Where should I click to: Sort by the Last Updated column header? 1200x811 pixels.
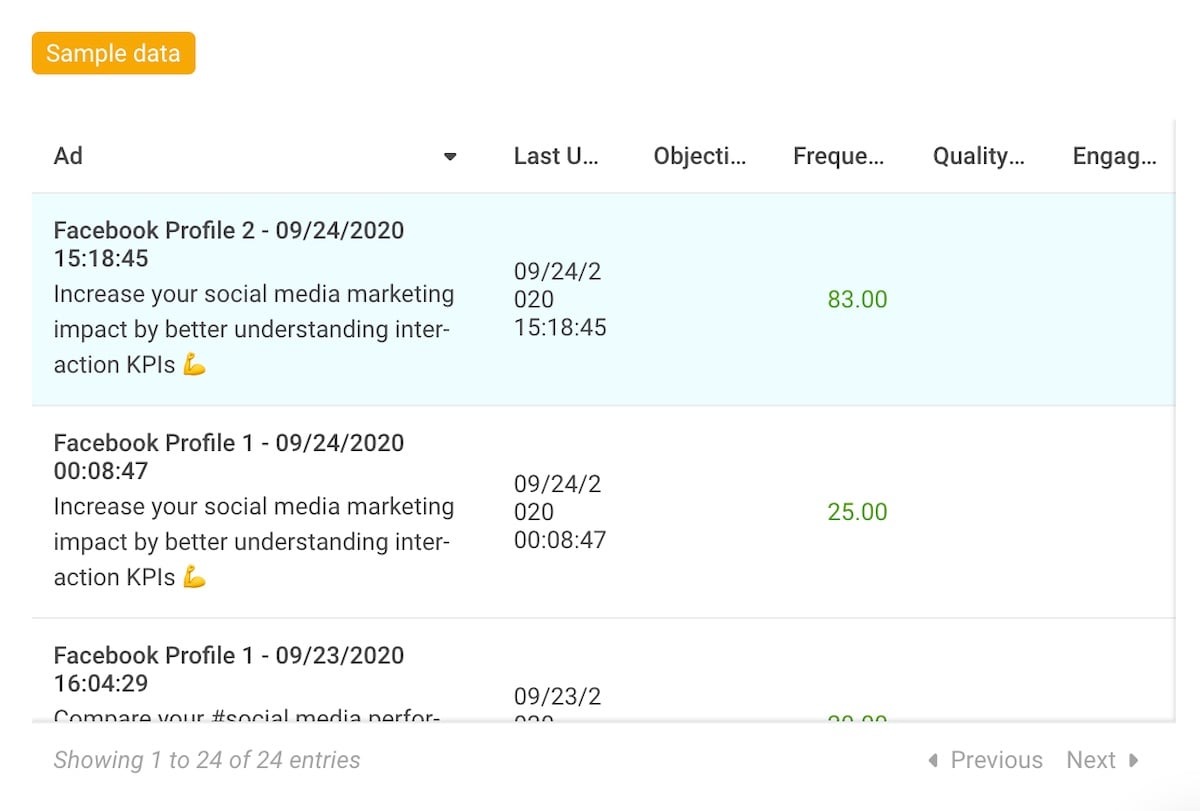click(556, 156)
